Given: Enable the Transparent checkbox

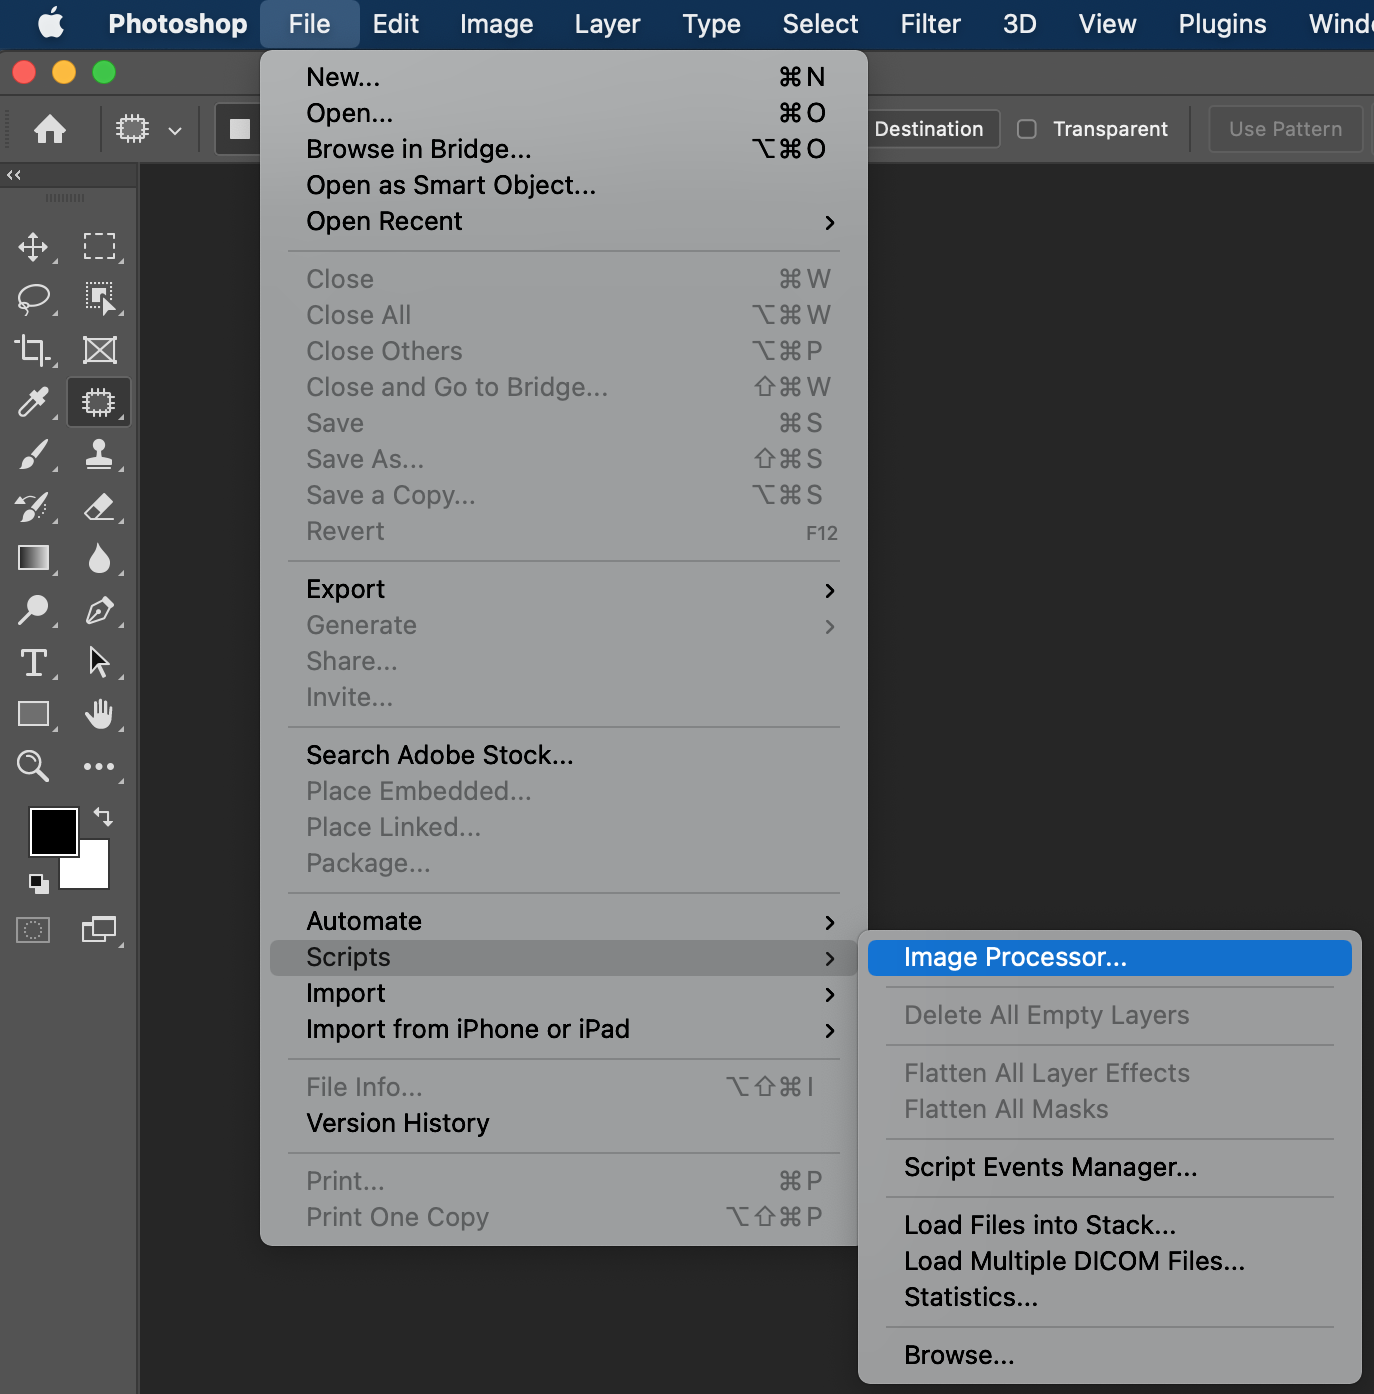Looking at the screenshot, I should click(1027, 129).
